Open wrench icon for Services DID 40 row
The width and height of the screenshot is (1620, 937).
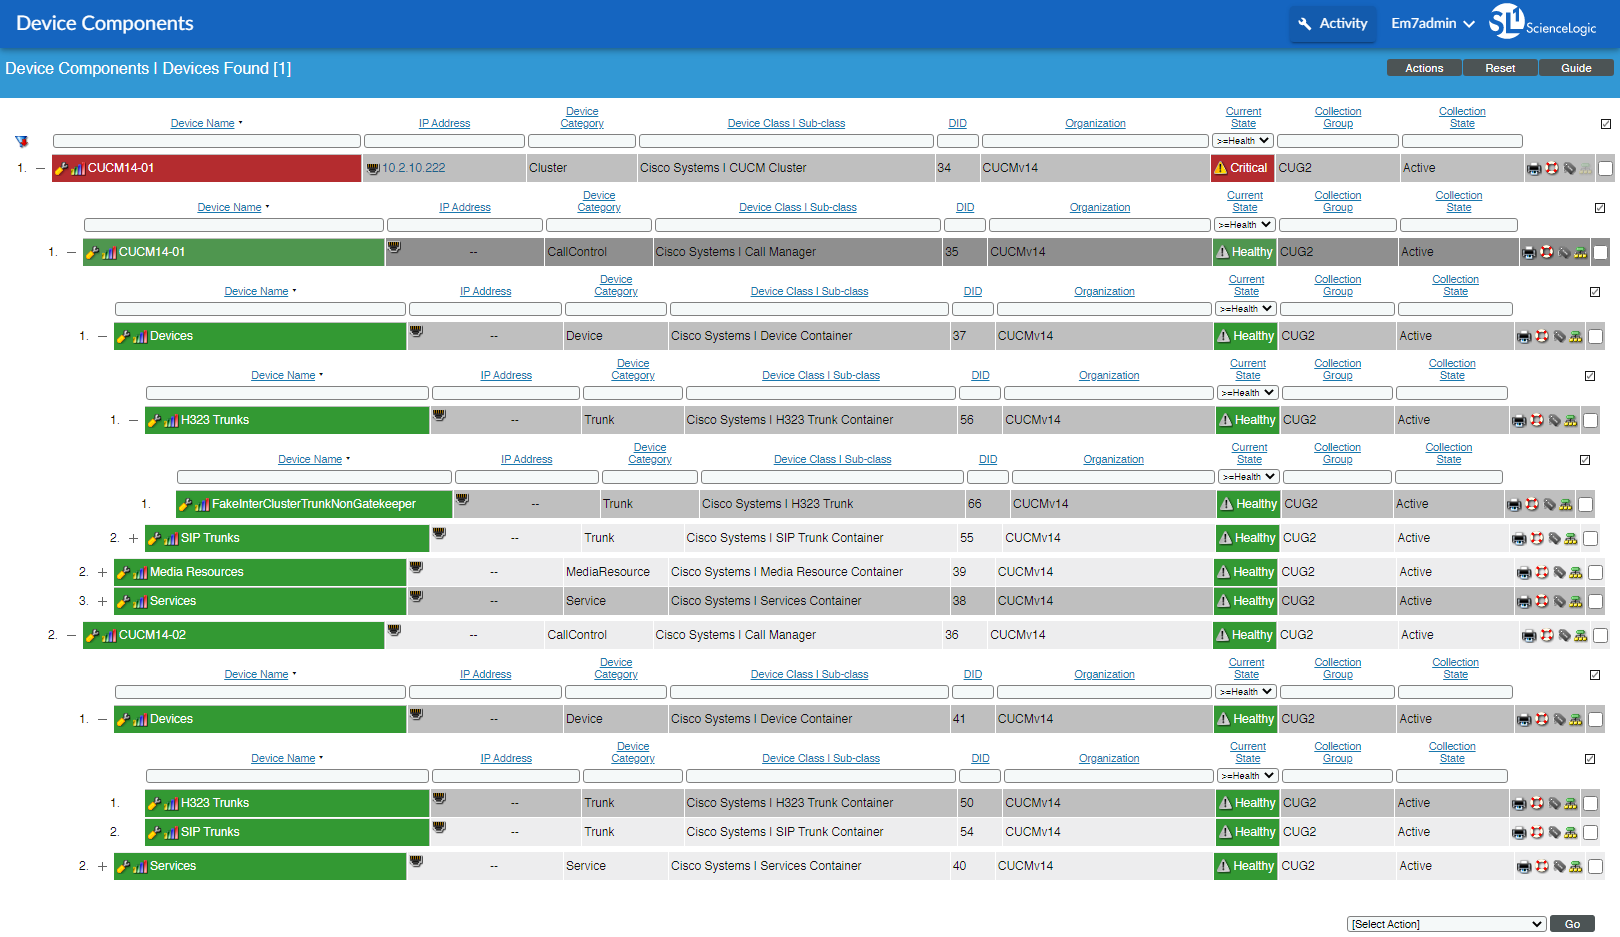click(124, 866)
